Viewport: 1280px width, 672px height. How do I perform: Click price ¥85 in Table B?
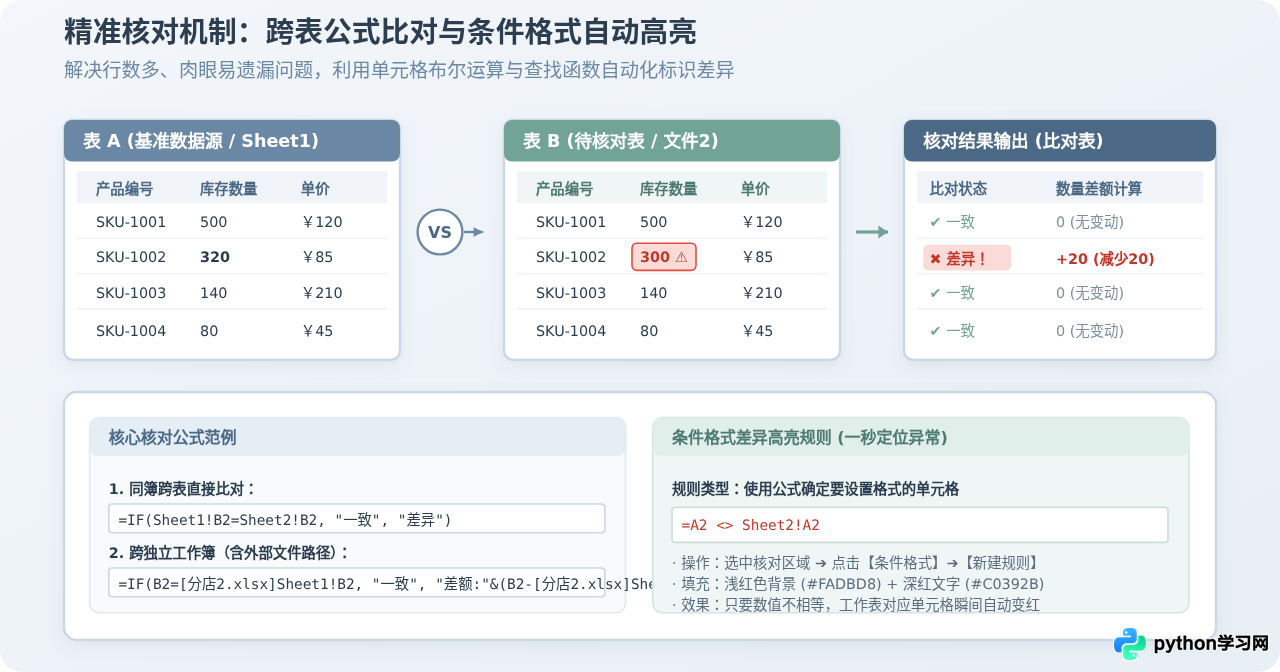pos(757,257)
